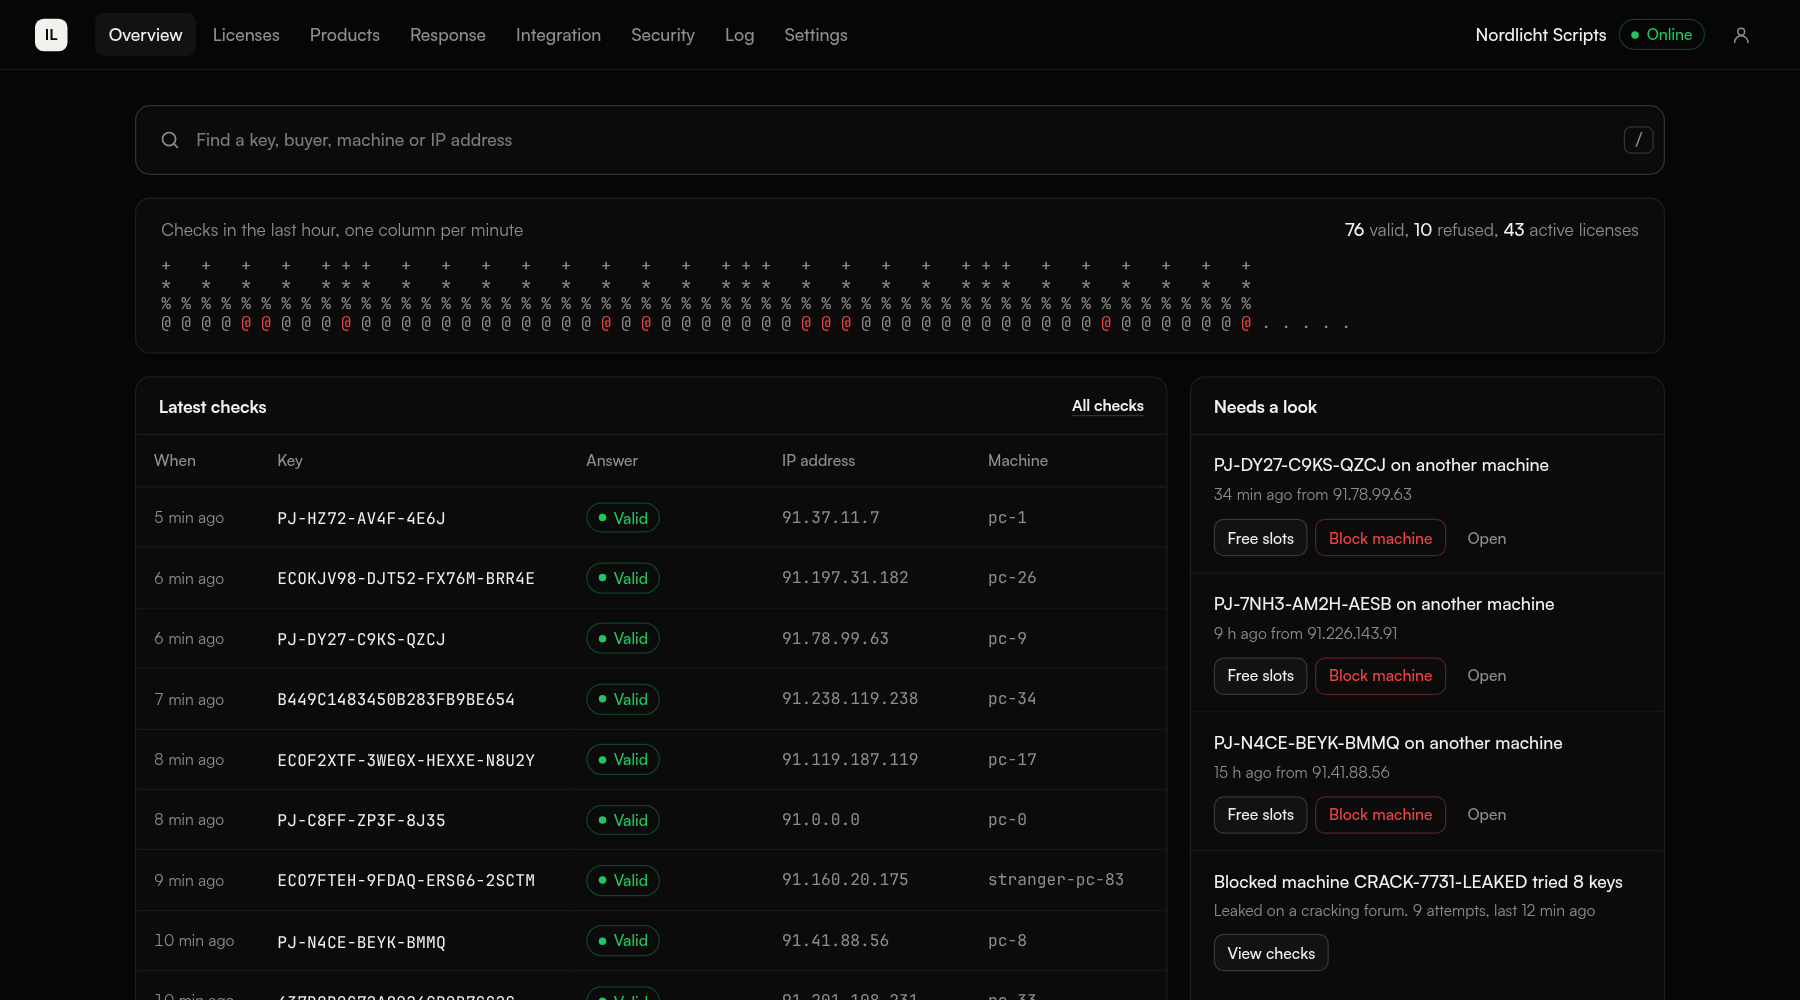Open the PJ-DY27-C9KS-QZCJ alert
The image size is (1800, 1000).
coord(1486,538)
